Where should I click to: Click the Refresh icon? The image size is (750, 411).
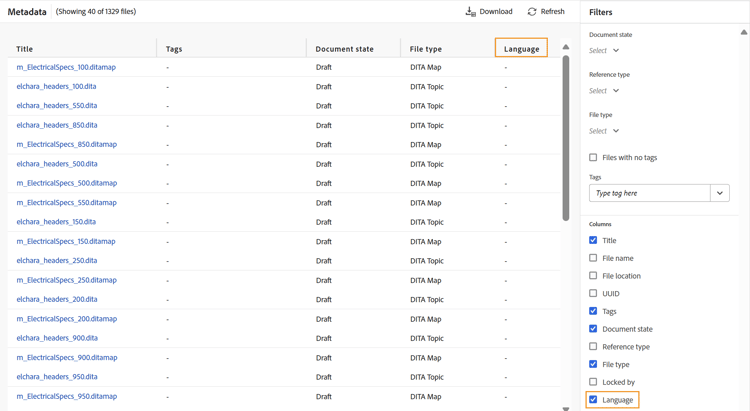[x=532, y=11]
